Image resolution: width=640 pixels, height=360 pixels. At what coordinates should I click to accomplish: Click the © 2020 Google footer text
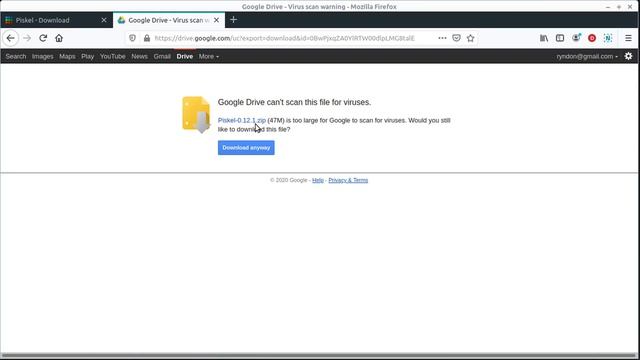(x=289, y=180)
